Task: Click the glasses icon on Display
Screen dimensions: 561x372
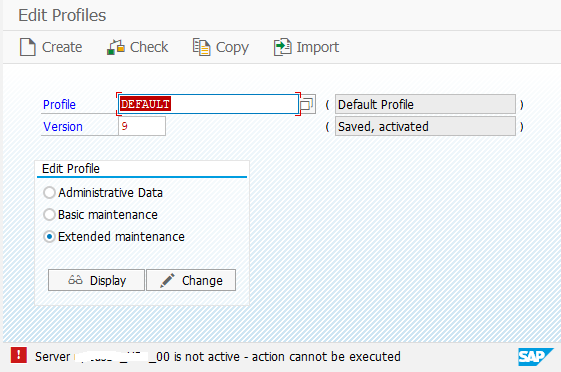Action: 75,280
